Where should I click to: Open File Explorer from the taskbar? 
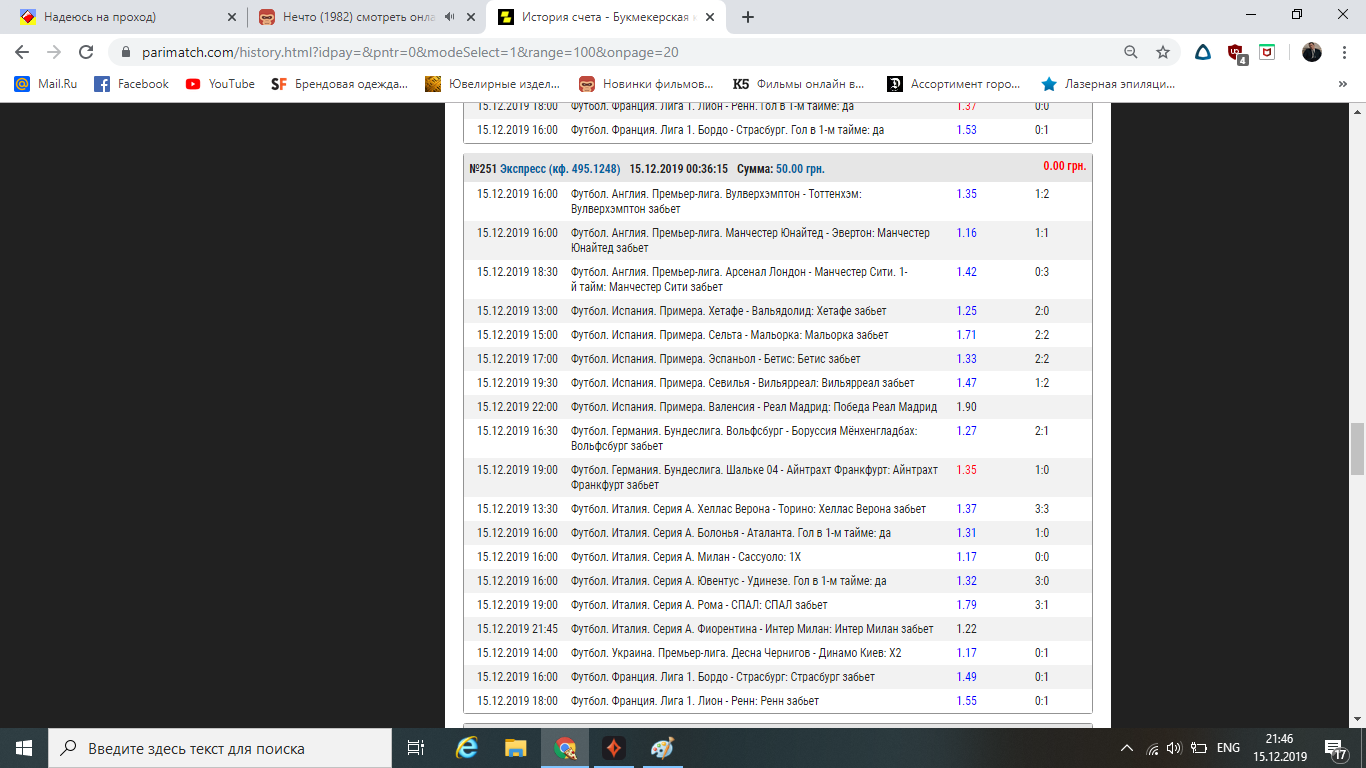tap(515, 748)
